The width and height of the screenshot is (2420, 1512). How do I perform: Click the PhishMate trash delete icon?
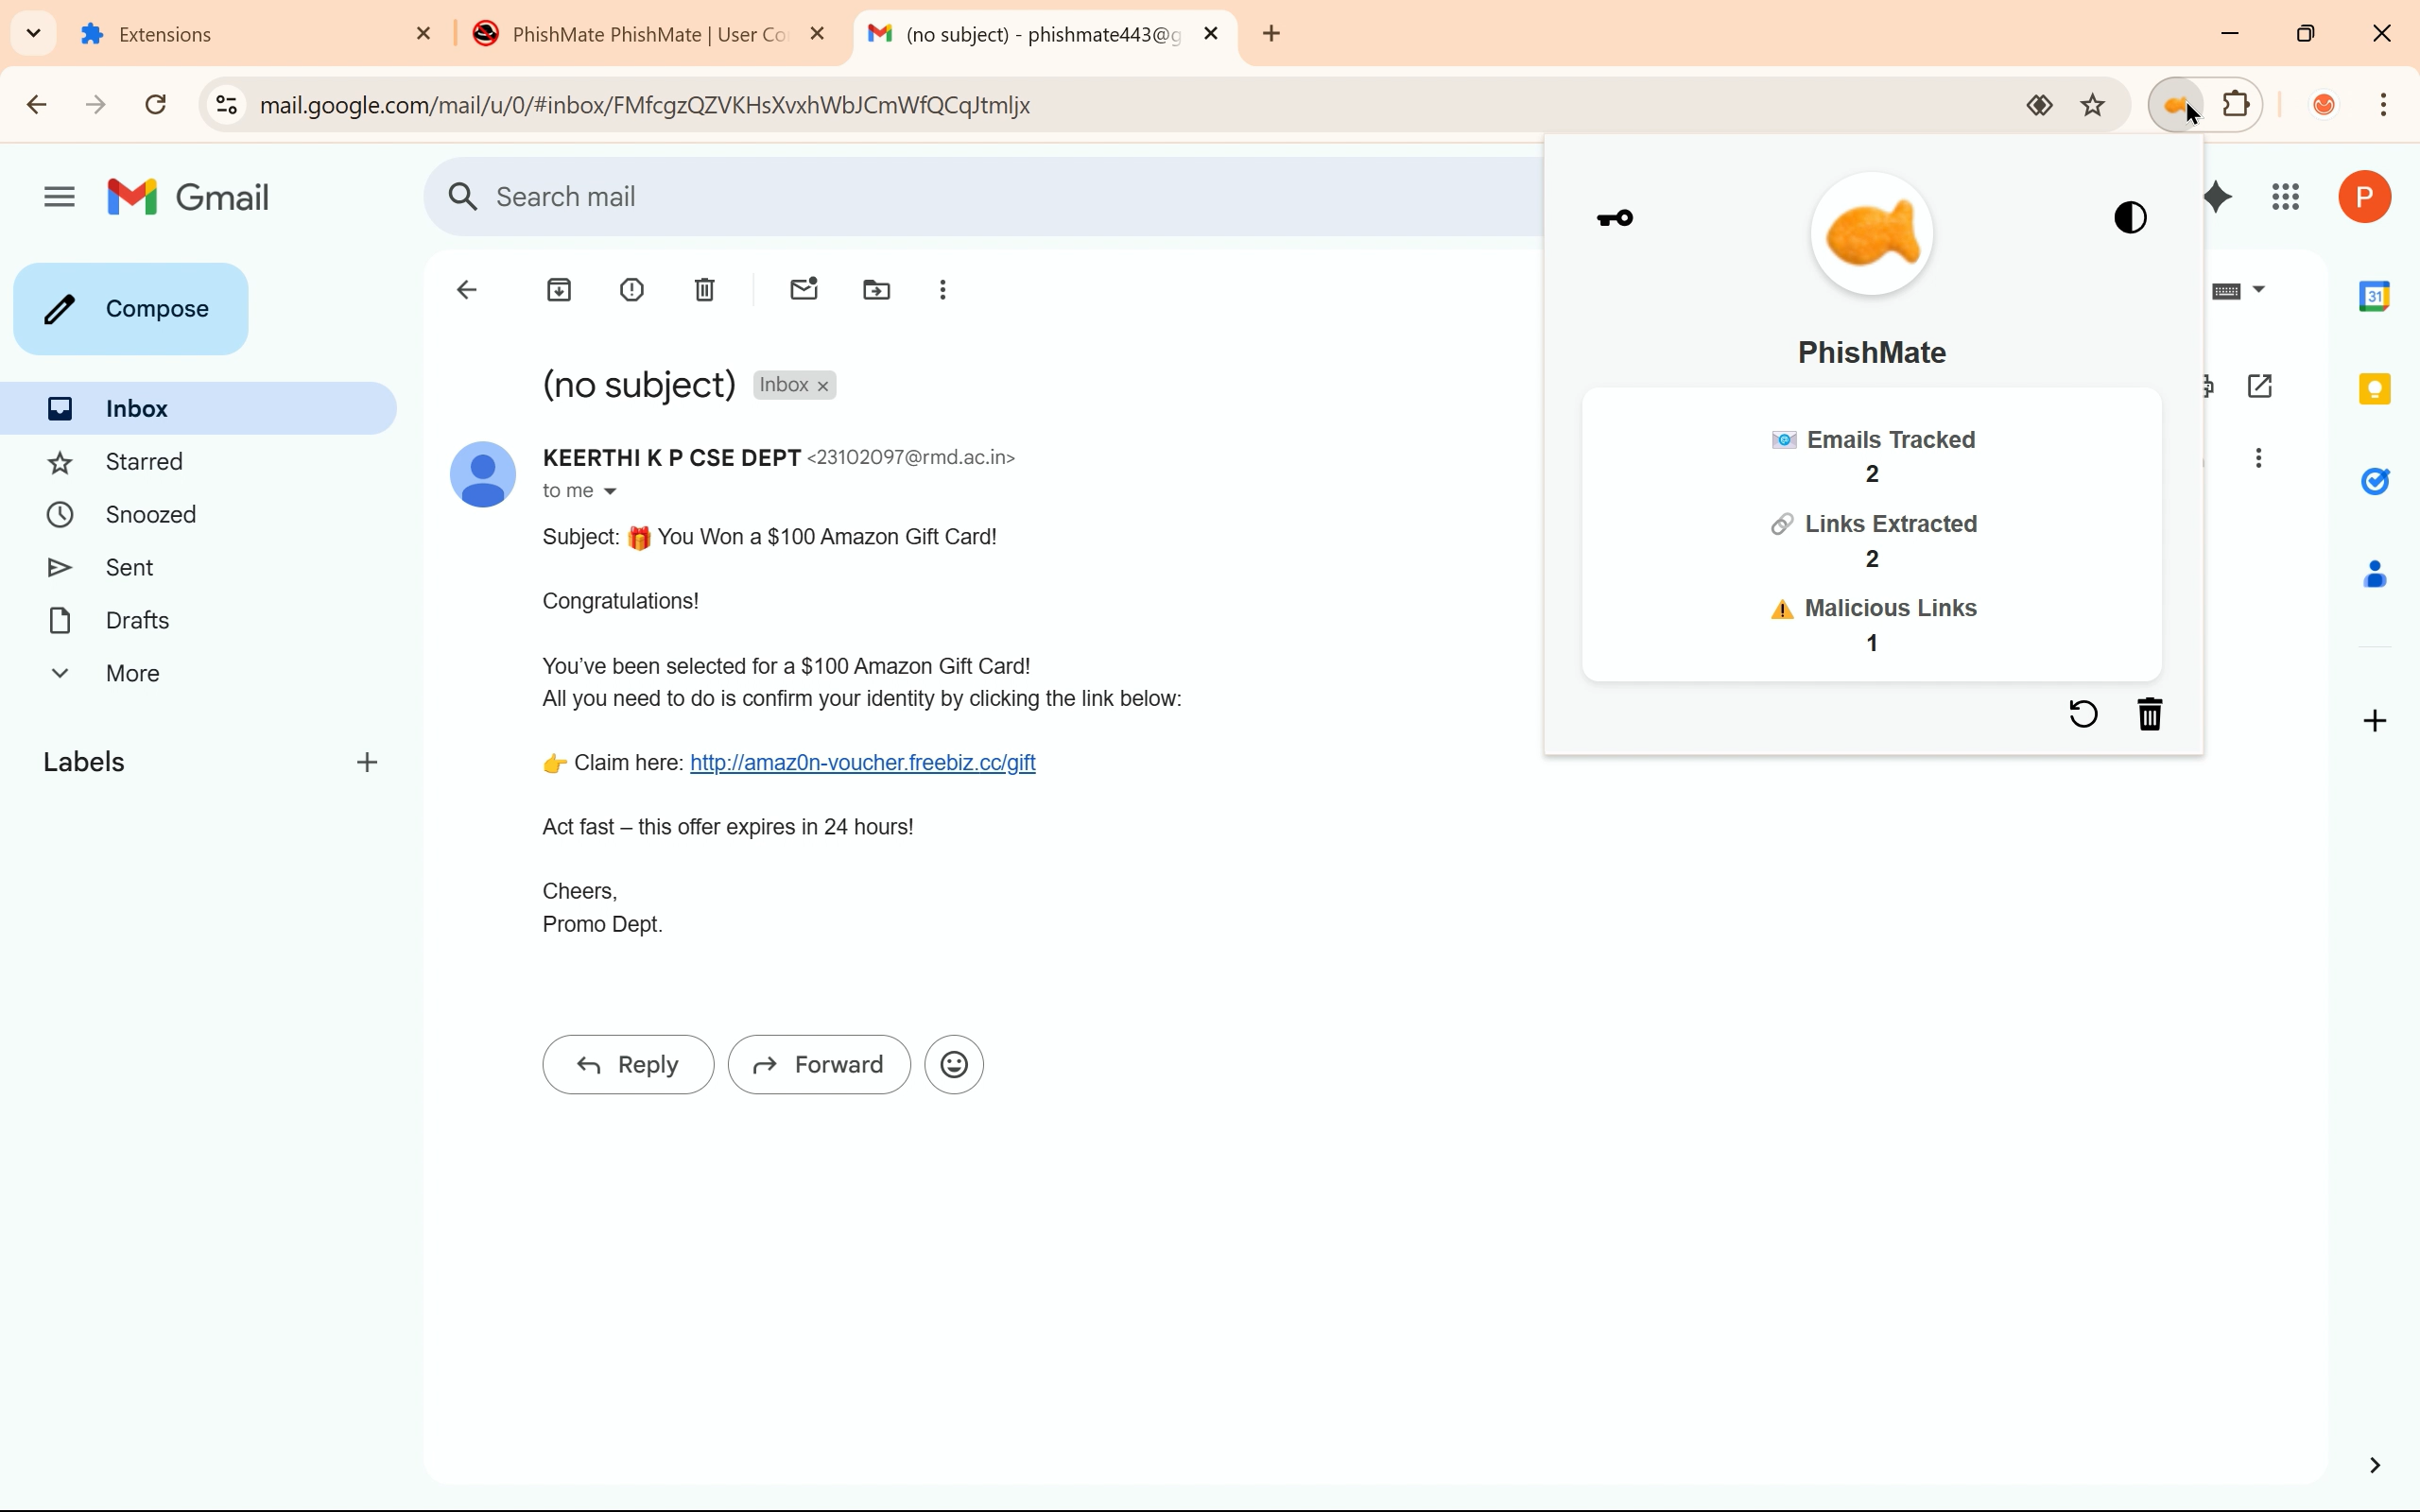click(x=2151, y=714)
